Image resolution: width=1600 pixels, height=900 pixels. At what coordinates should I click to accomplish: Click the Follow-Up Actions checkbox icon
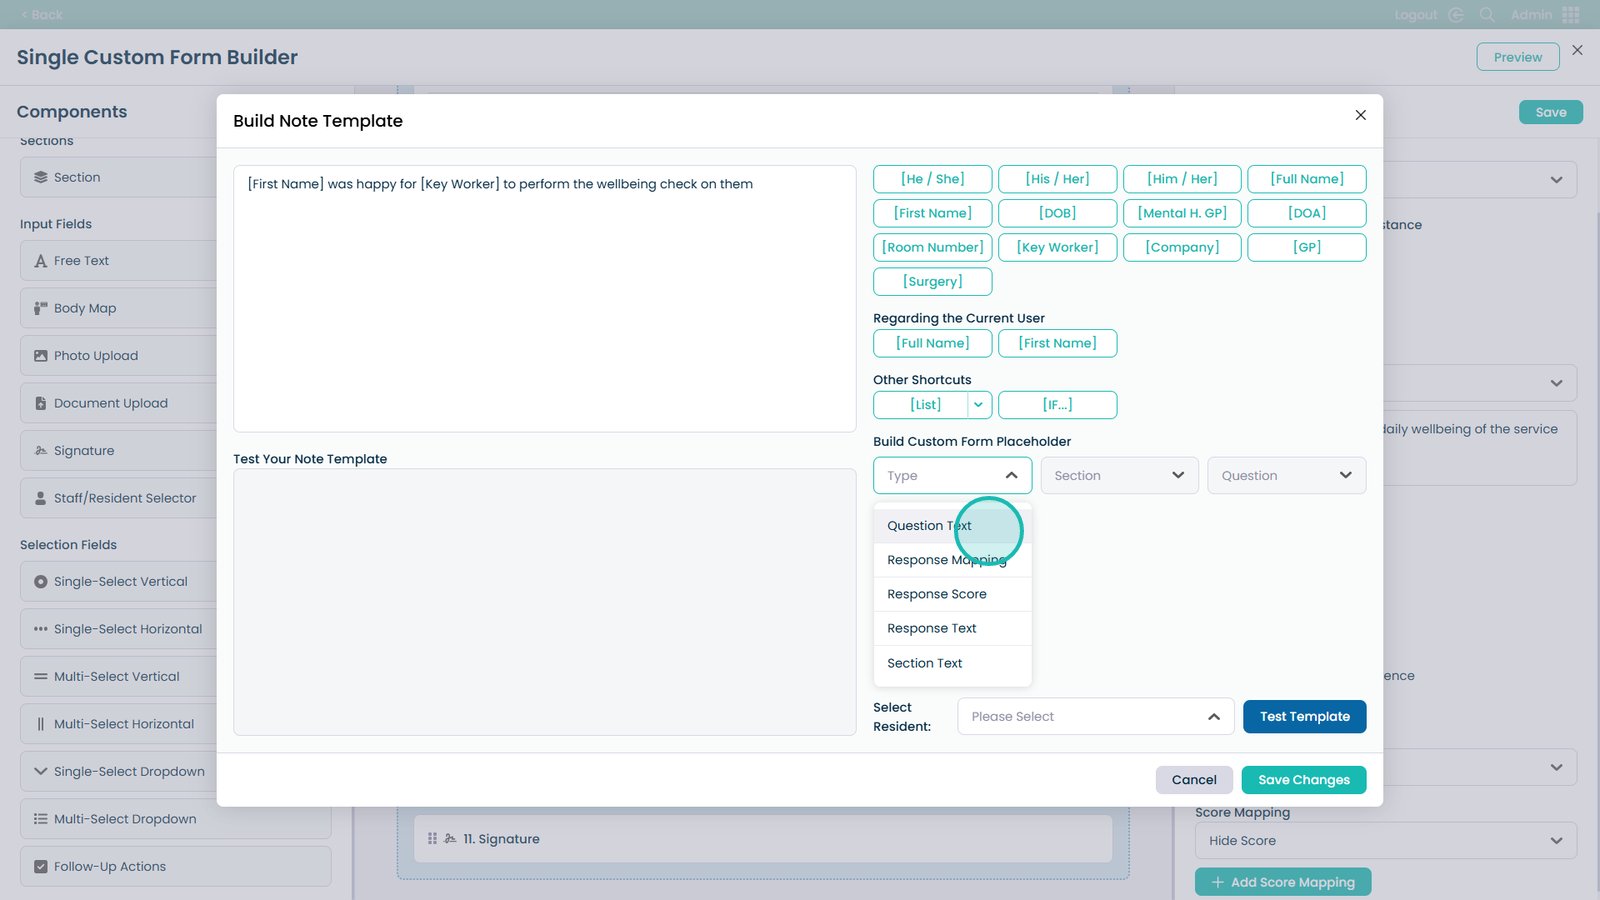[41, 867]
